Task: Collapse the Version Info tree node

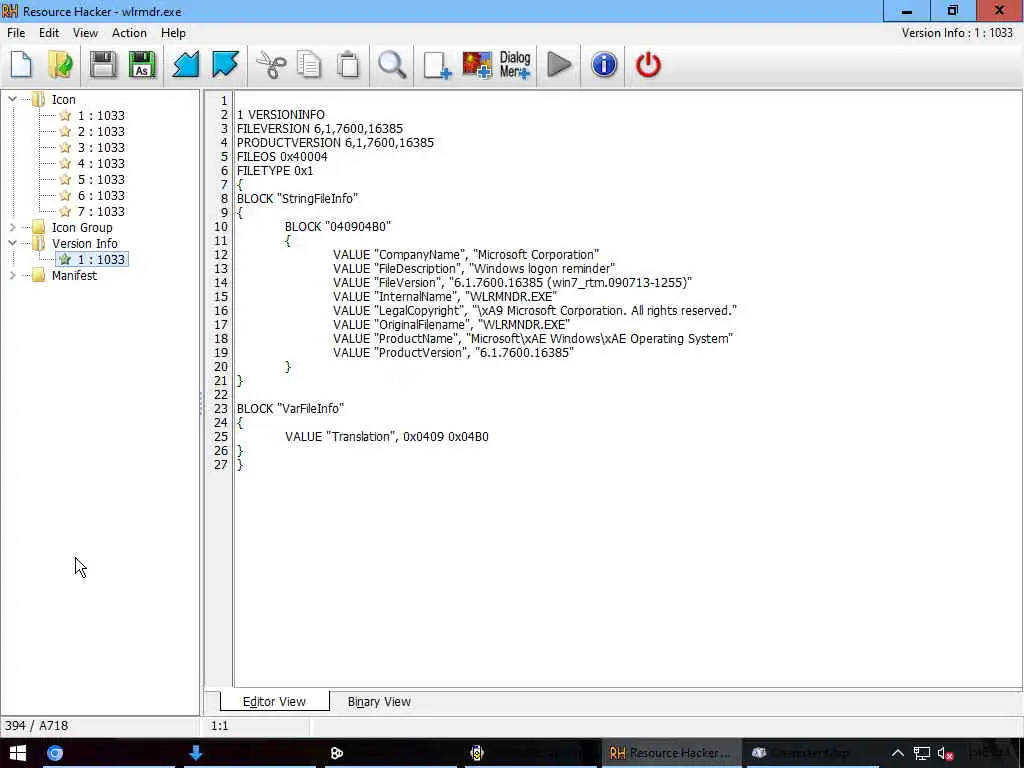Action: pyautogui.click(x=12, y=243)
